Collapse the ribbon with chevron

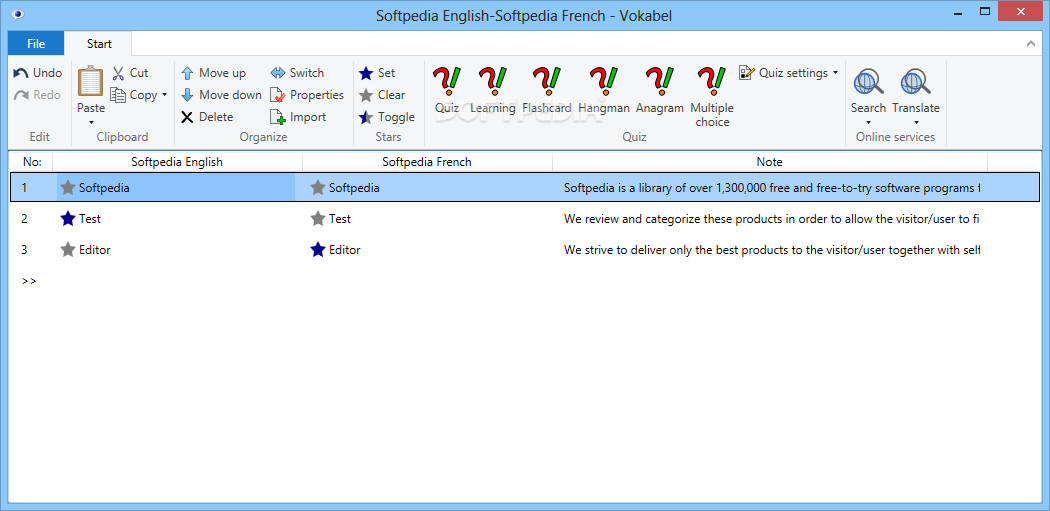[1031, 44]
